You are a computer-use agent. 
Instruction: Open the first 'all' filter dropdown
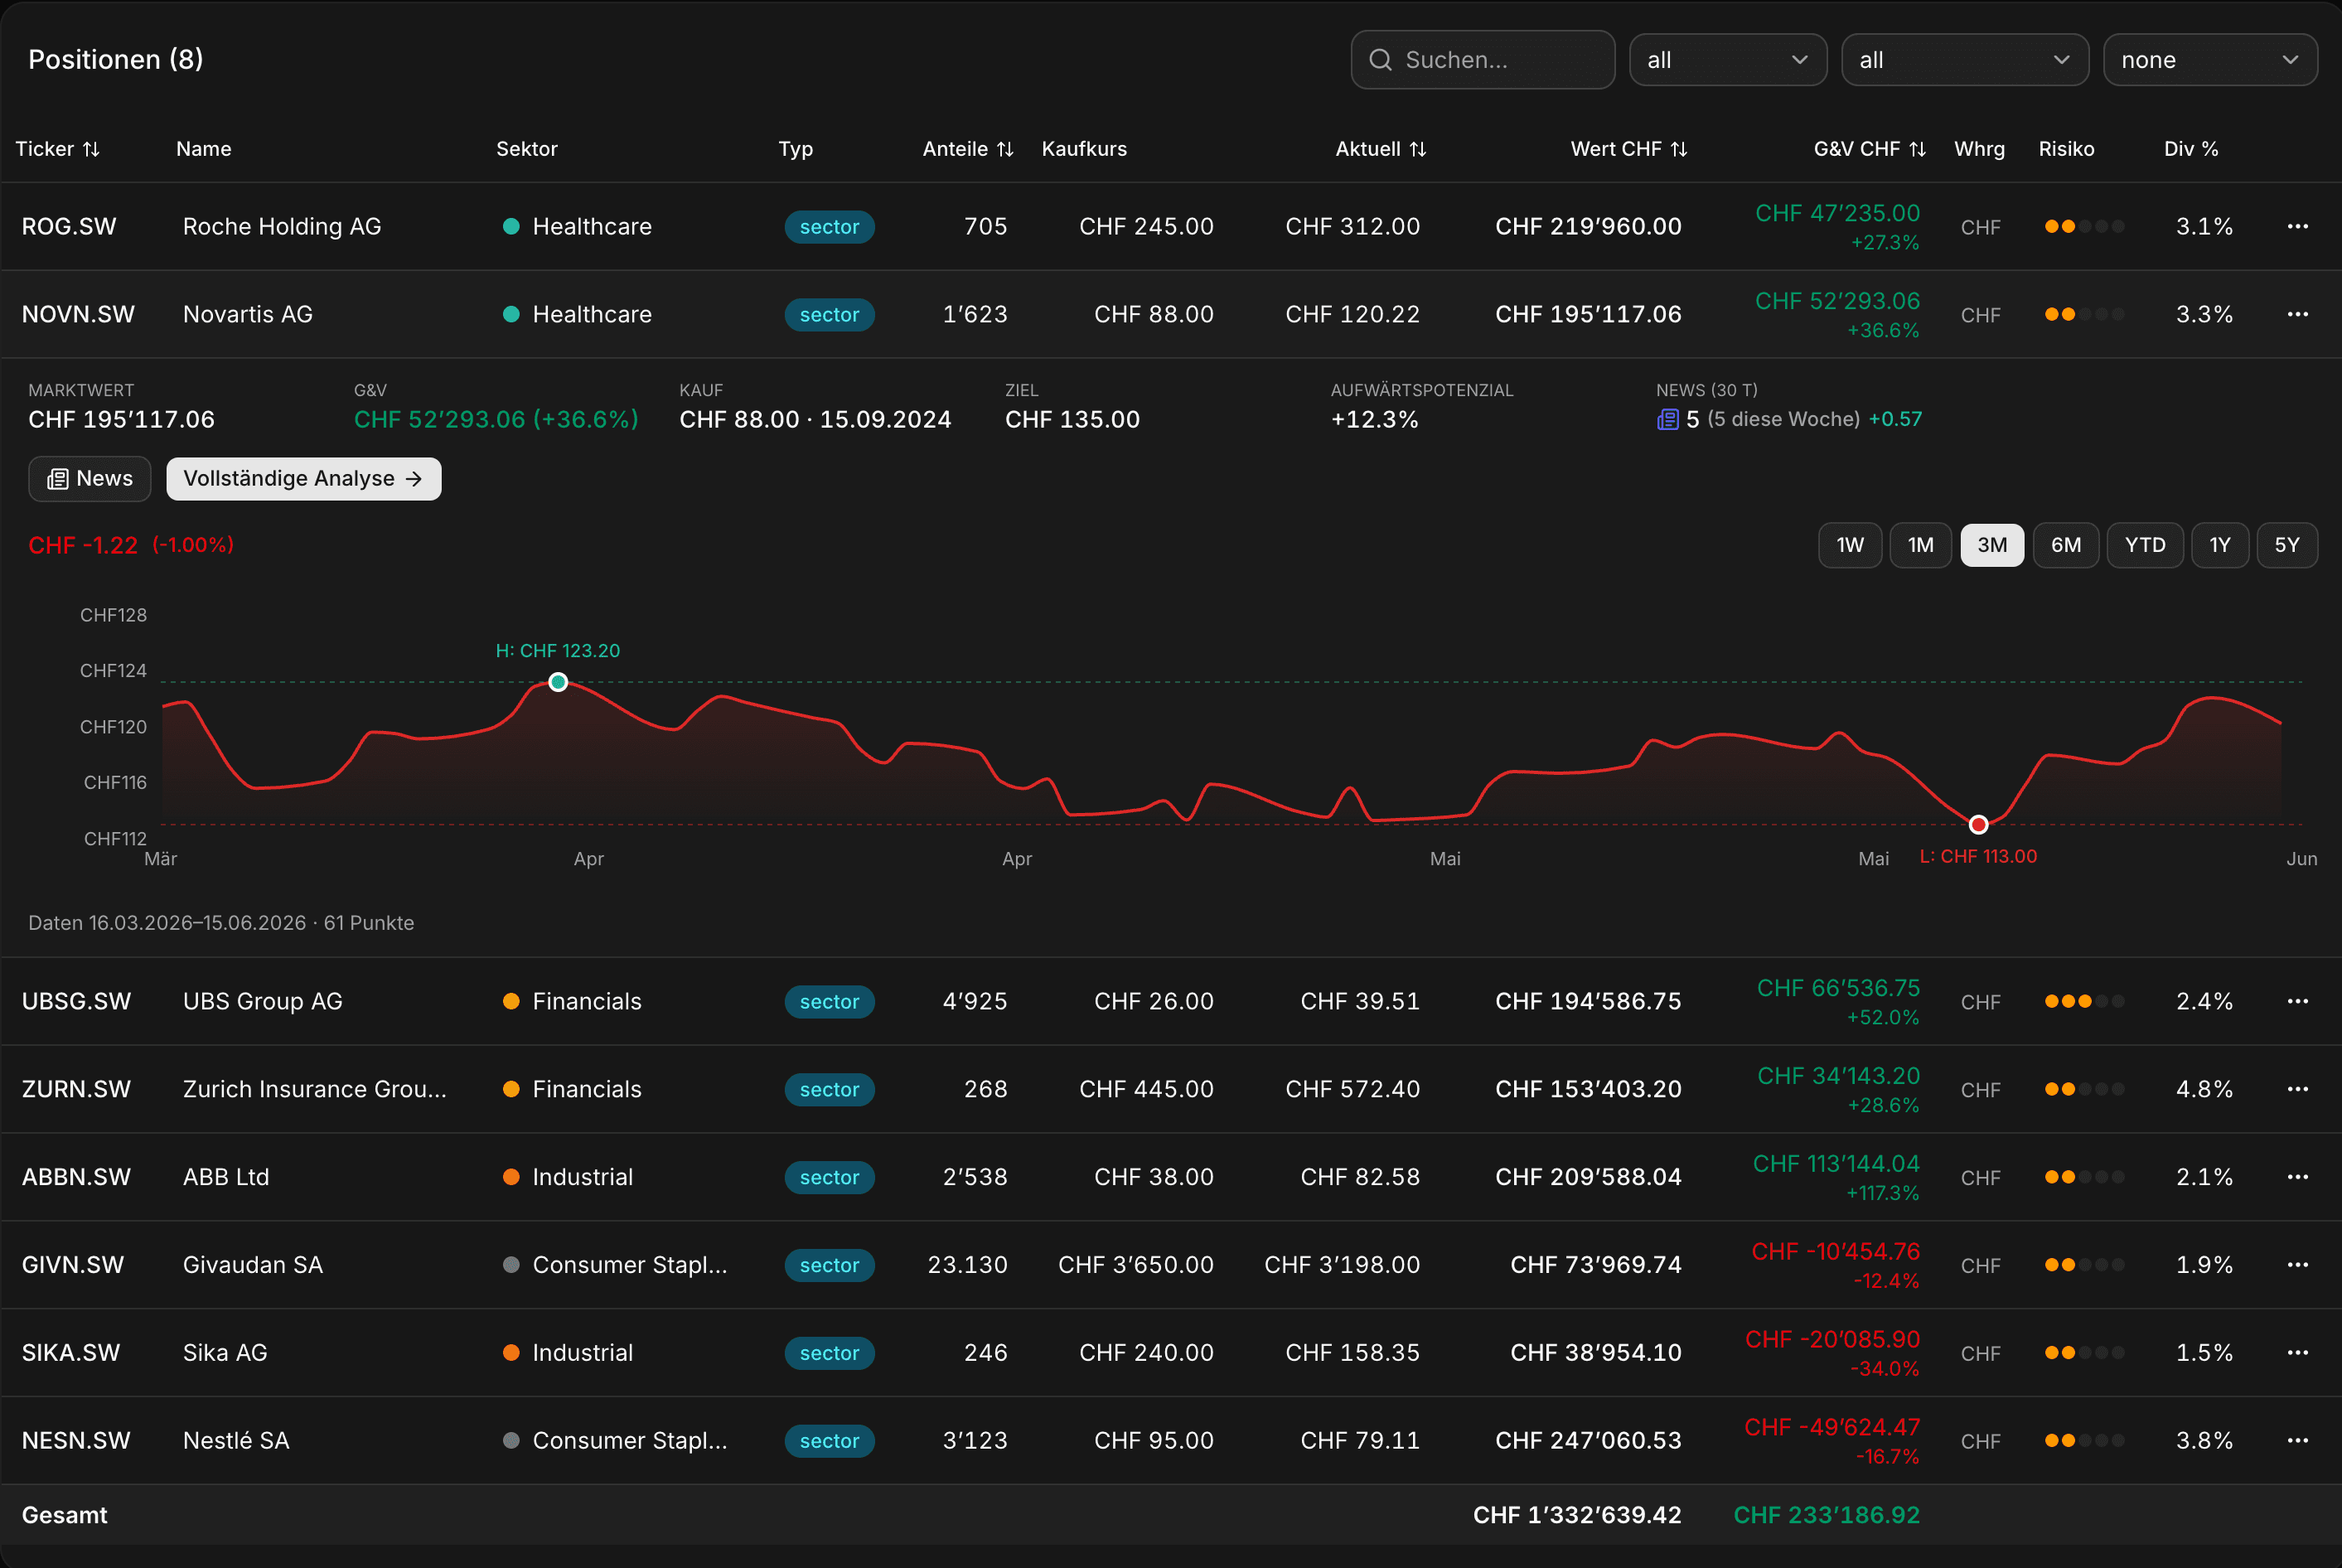tap(1728, 60)
